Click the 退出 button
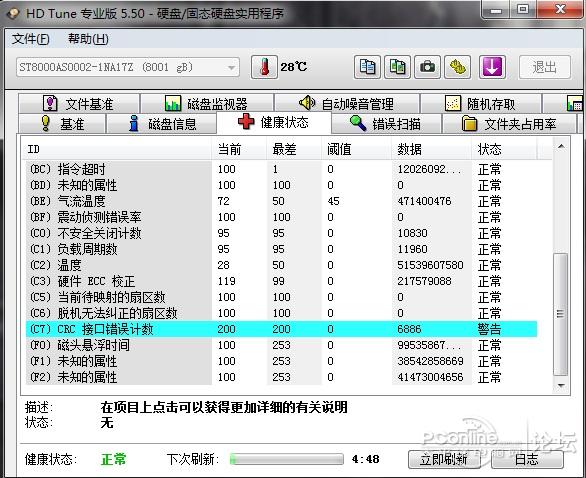 (x=545, y=67)
